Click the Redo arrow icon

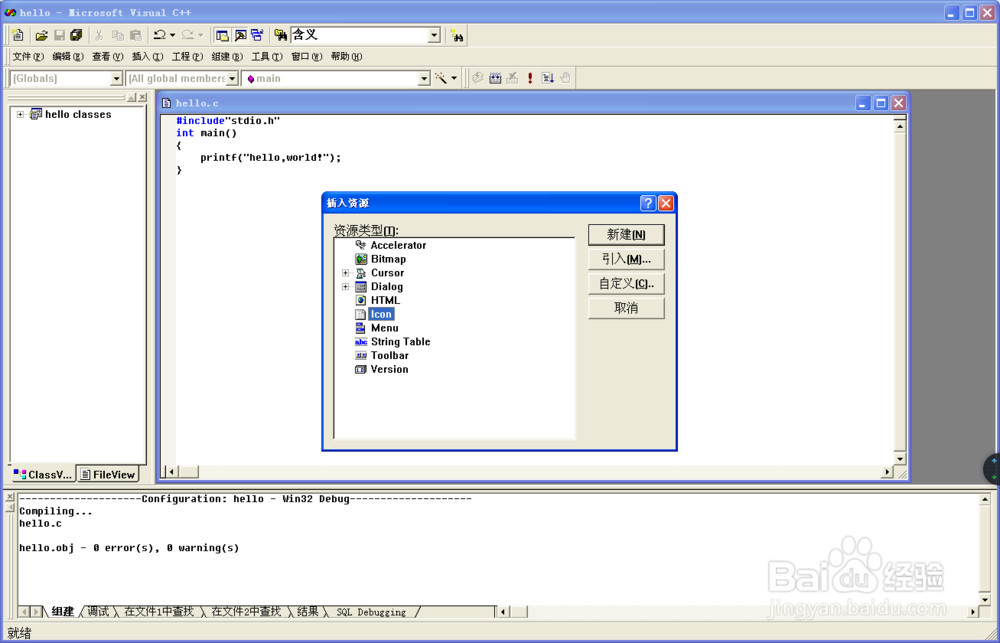[x=188, y=35]
